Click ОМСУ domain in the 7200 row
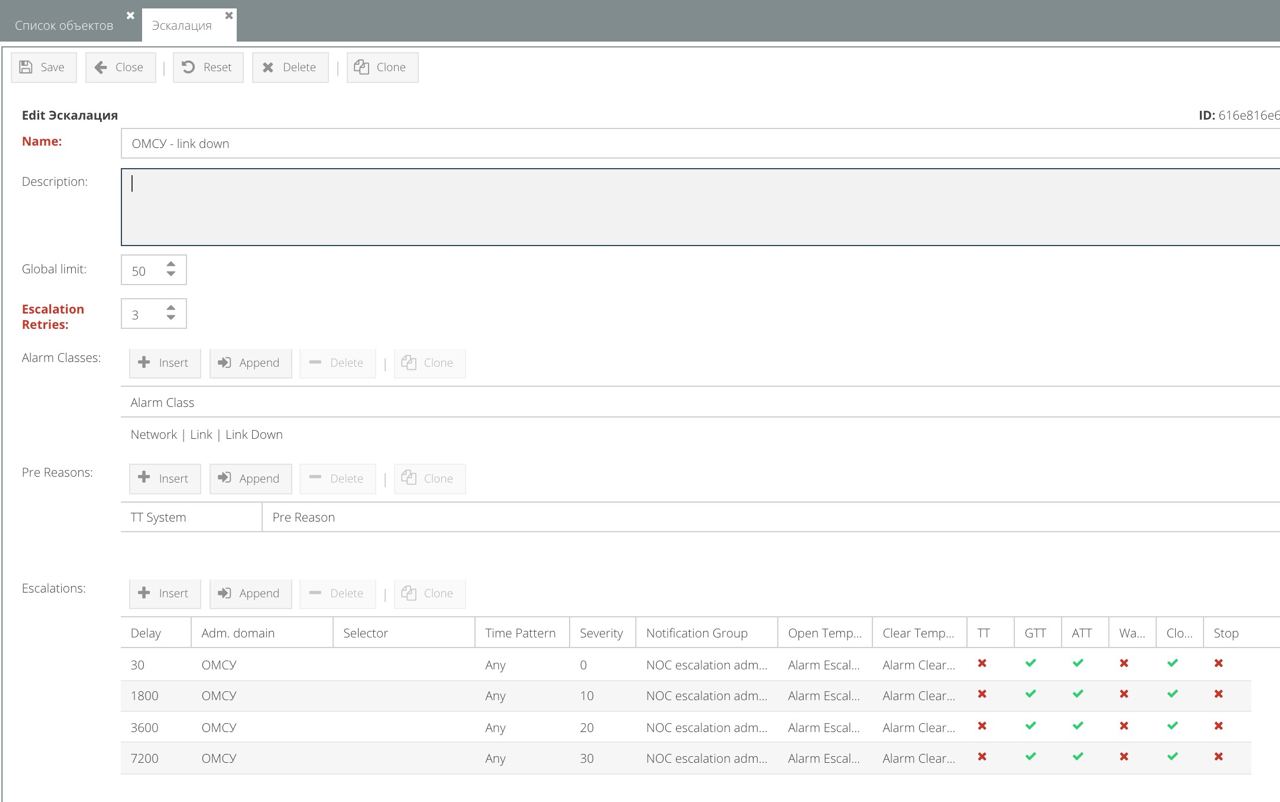 coord(262,758)
